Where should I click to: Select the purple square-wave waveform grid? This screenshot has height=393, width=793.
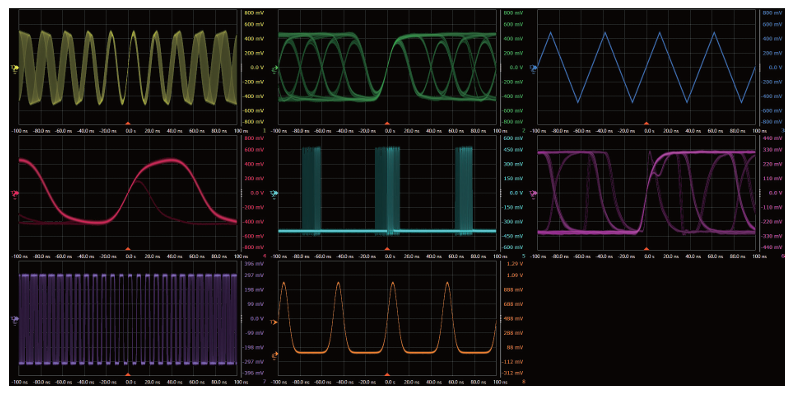click(127, 319)
